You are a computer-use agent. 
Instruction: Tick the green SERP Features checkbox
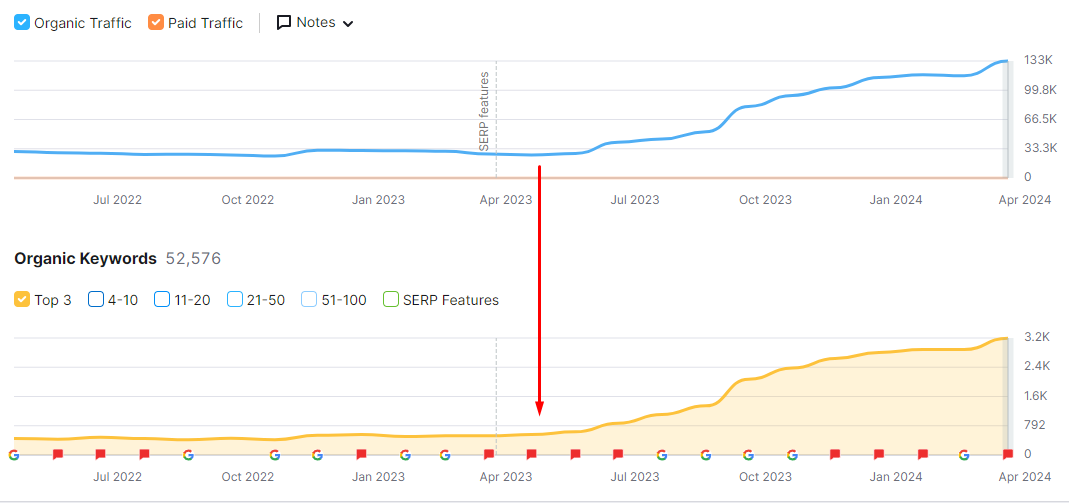pyautogui.click(x=391, y=300)
